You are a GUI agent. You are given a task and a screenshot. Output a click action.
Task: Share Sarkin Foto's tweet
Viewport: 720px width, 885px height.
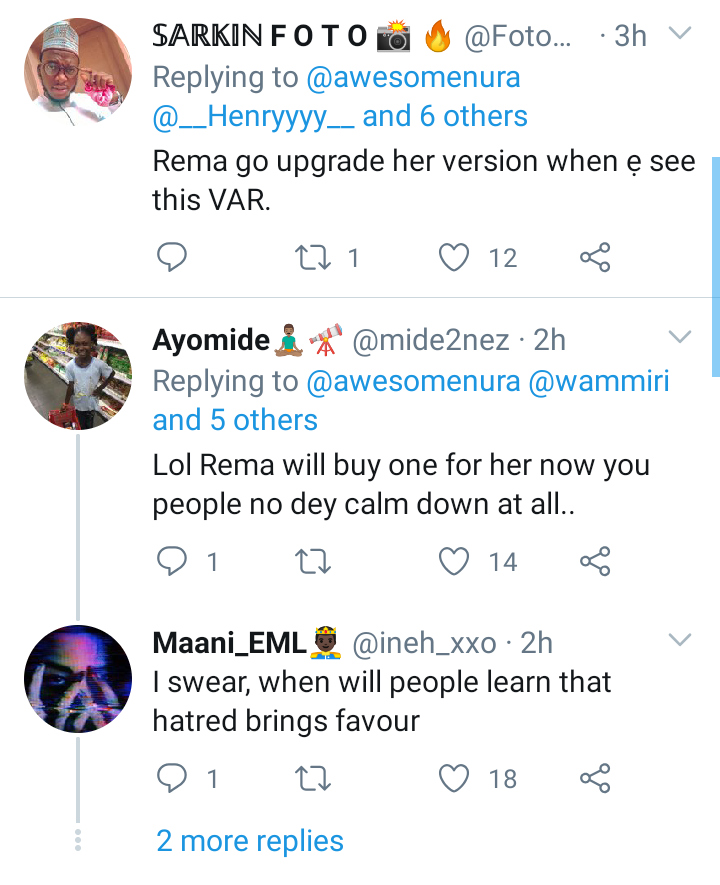pyautogui.click(x=595, y=258)
